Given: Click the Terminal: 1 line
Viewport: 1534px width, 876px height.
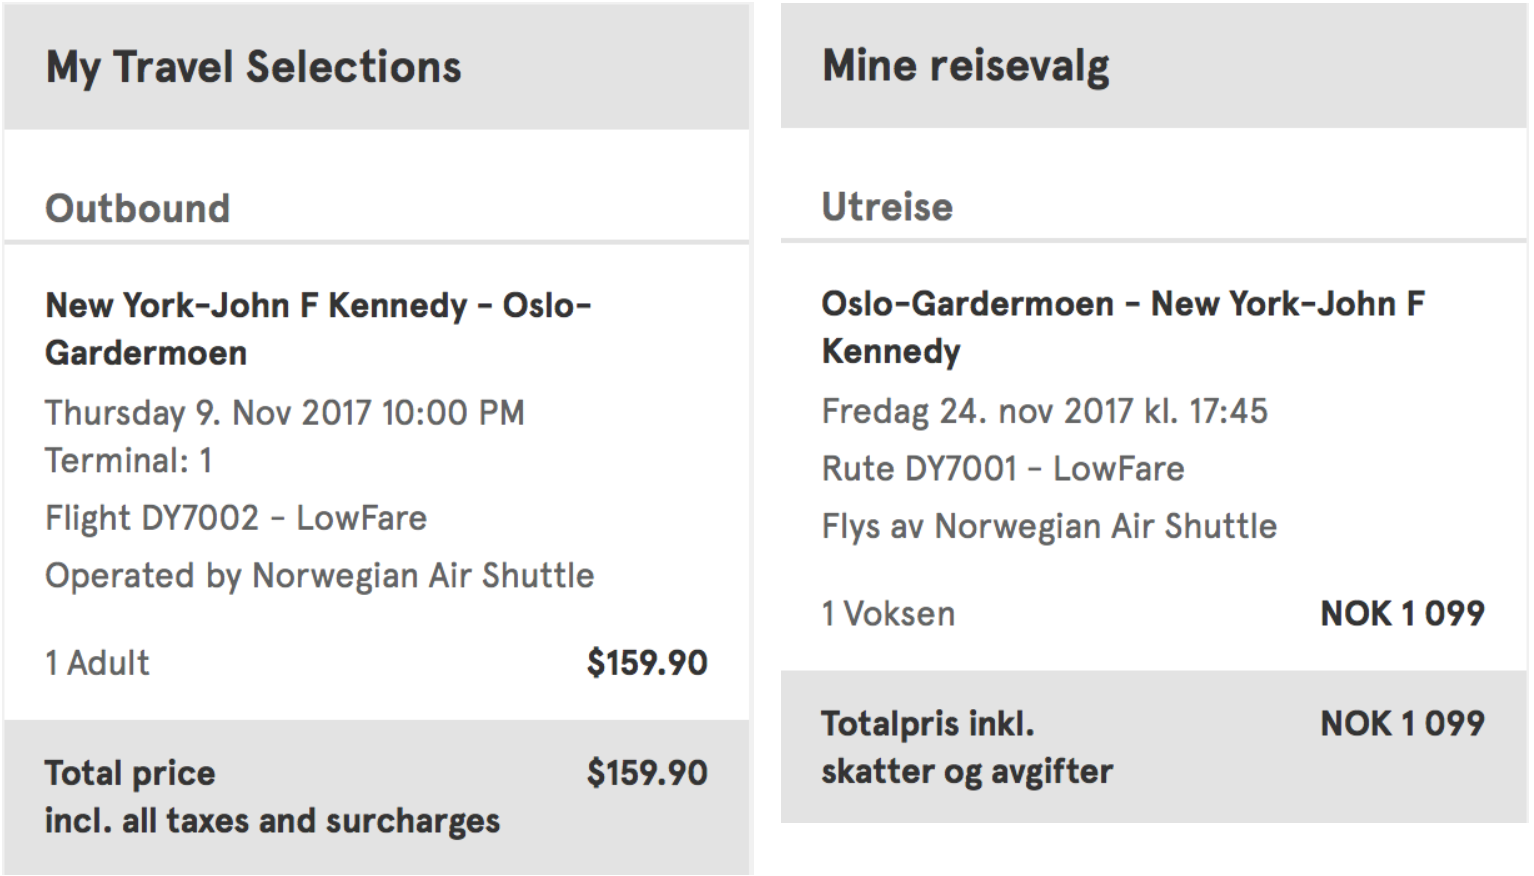Looking at the screenshot, I should click(x=129, y=461).
